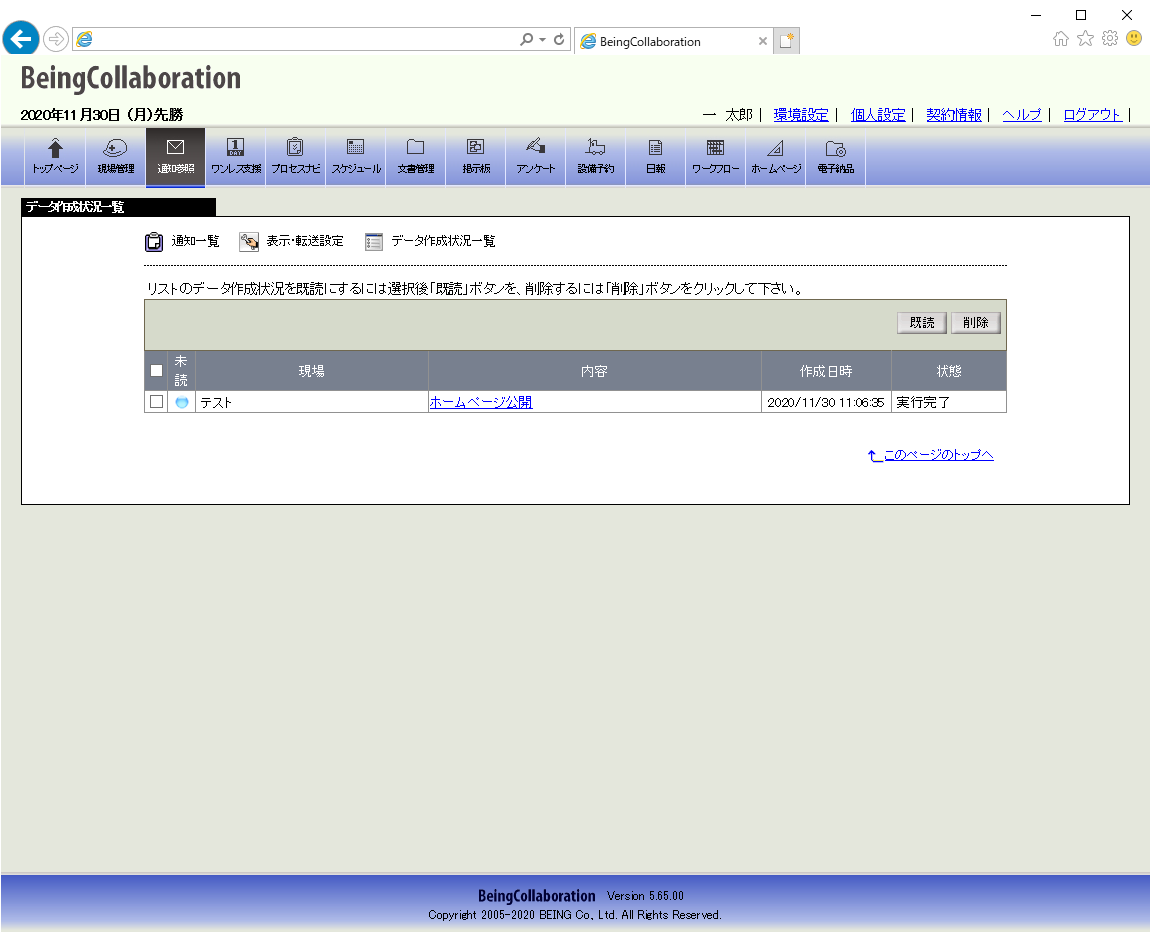Open 日報 module
Screen dimensions: 1151x933
coord(656,156)
